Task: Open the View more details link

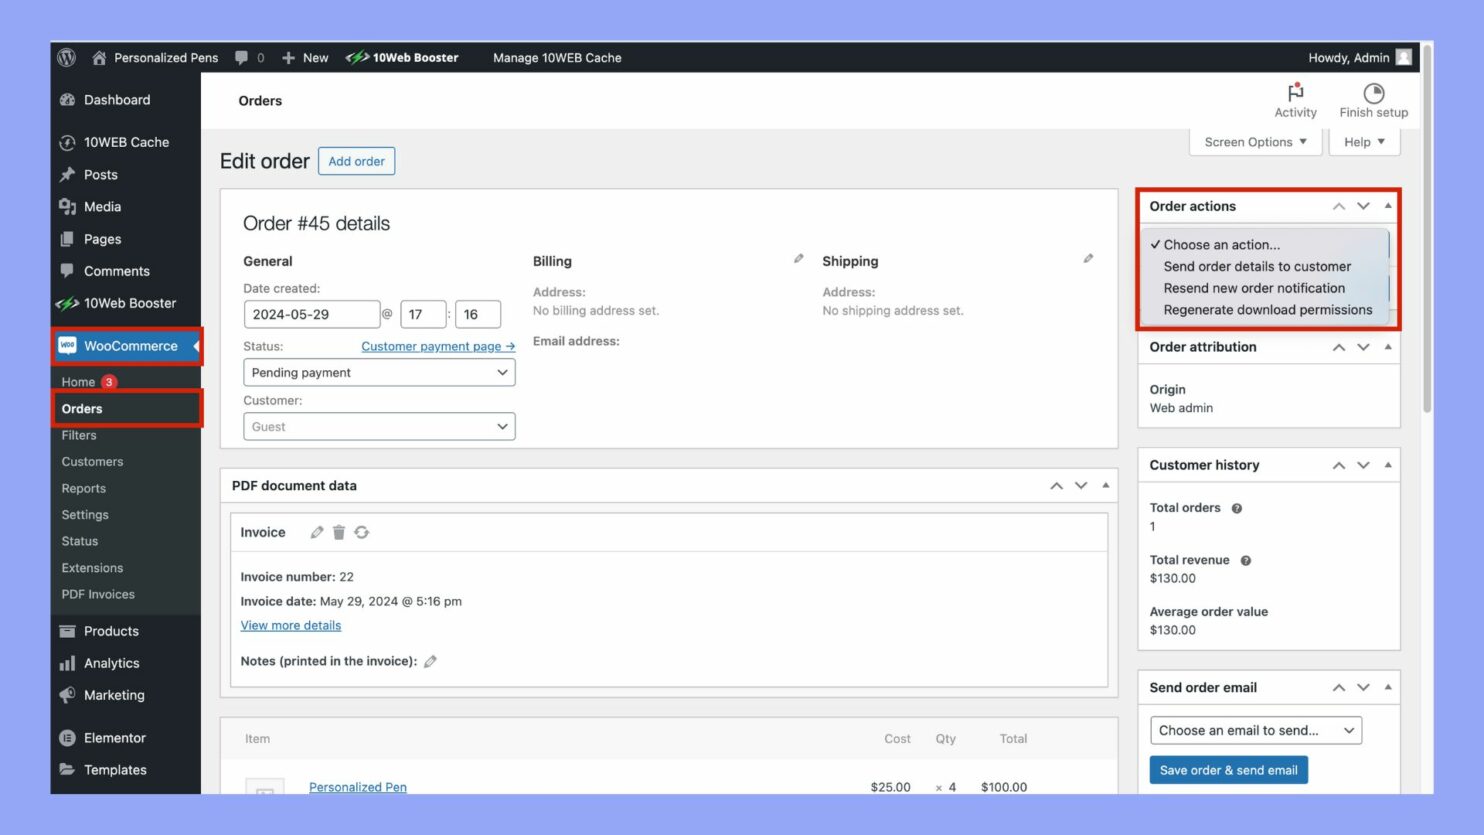Action: (290, 625)
